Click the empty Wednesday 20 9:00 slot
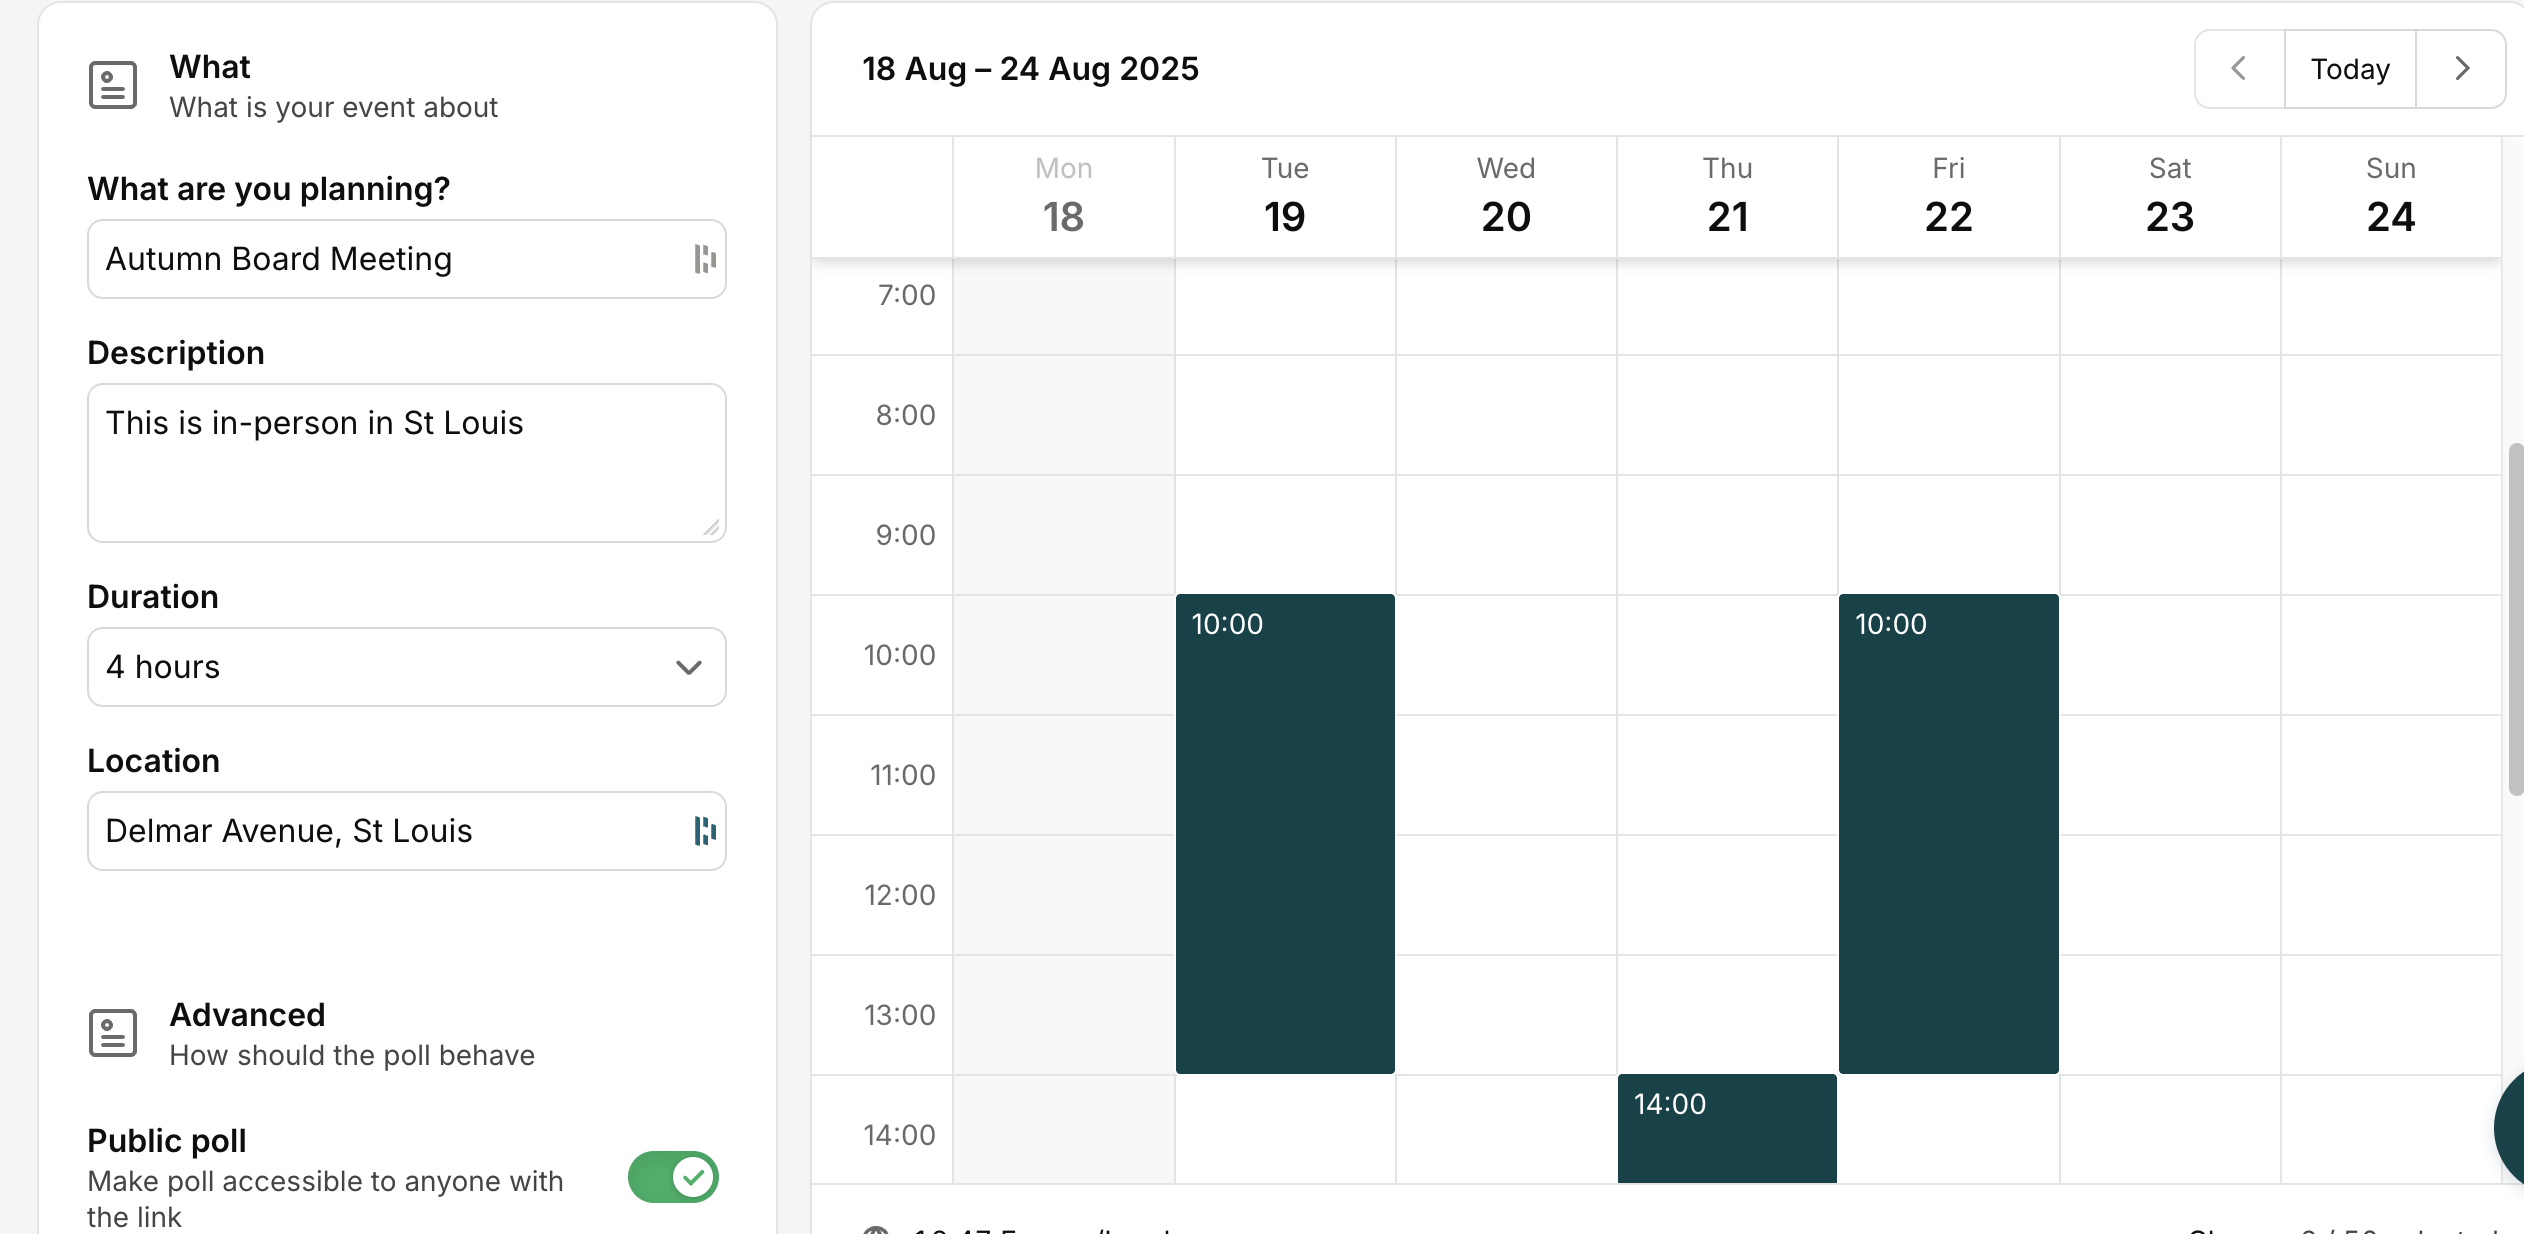Image resolution: width=2524 pixels, height=1234 pixels. click(1506, 535)
